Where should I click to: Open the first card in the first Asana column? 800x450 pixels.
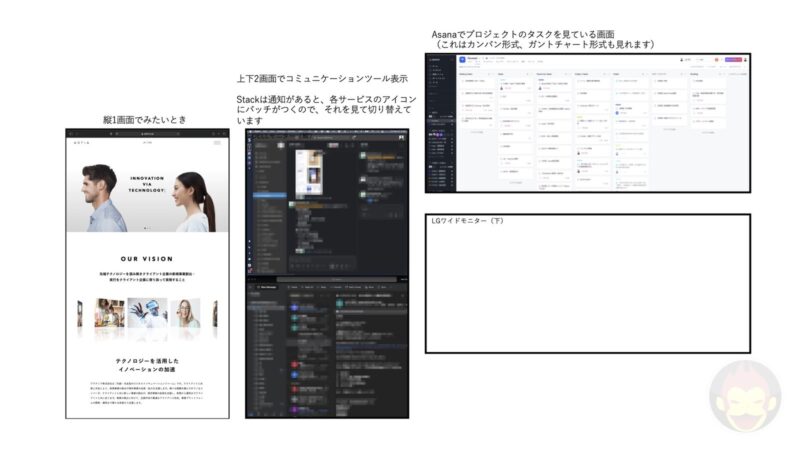(477, 81)
